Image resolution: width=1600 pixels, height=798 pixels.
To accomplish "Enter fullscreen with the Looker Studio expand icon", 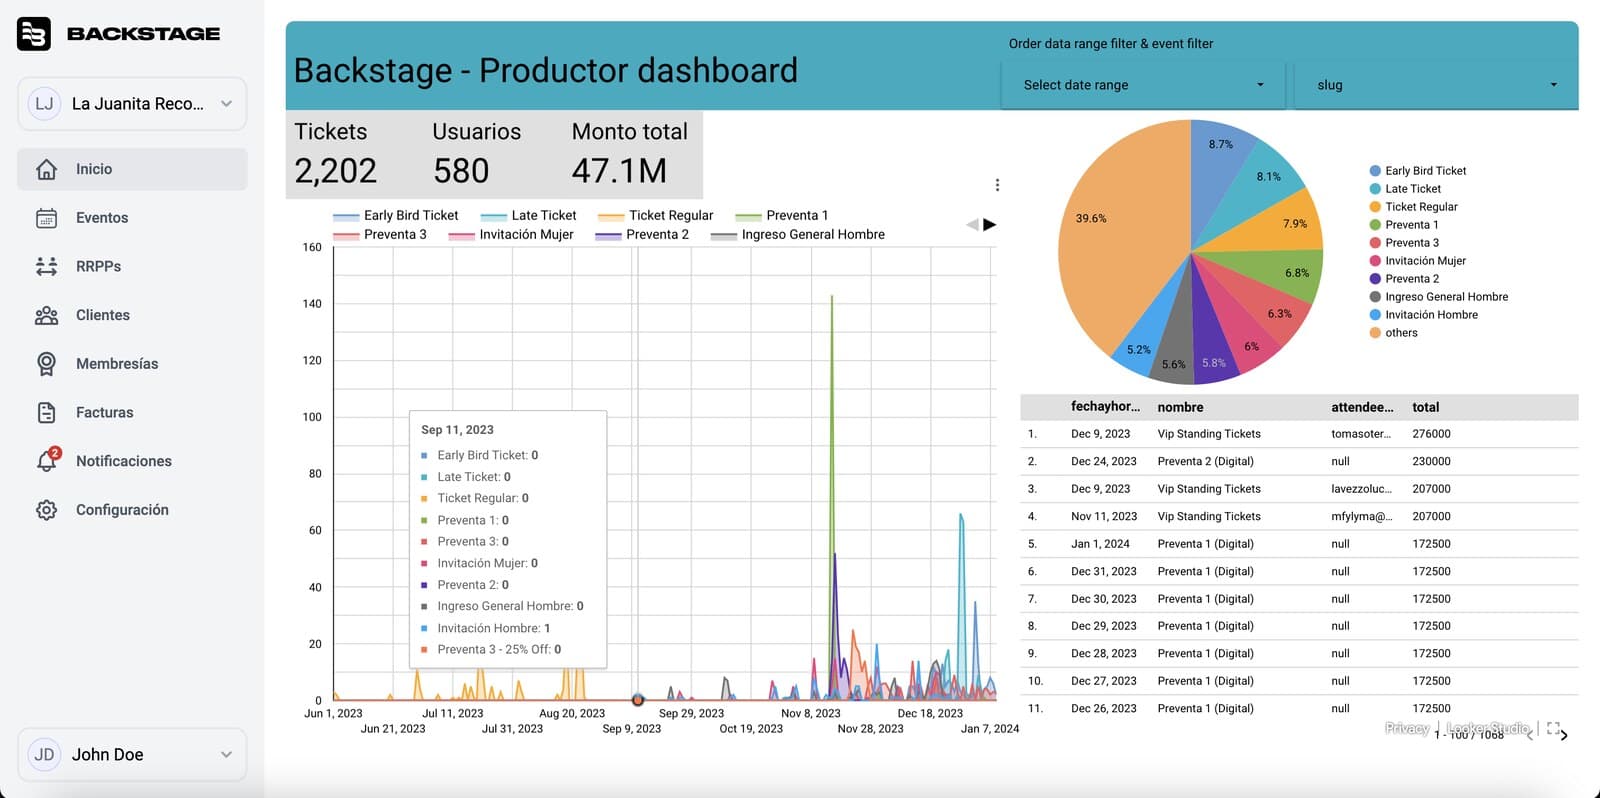I will point(1553,728).
